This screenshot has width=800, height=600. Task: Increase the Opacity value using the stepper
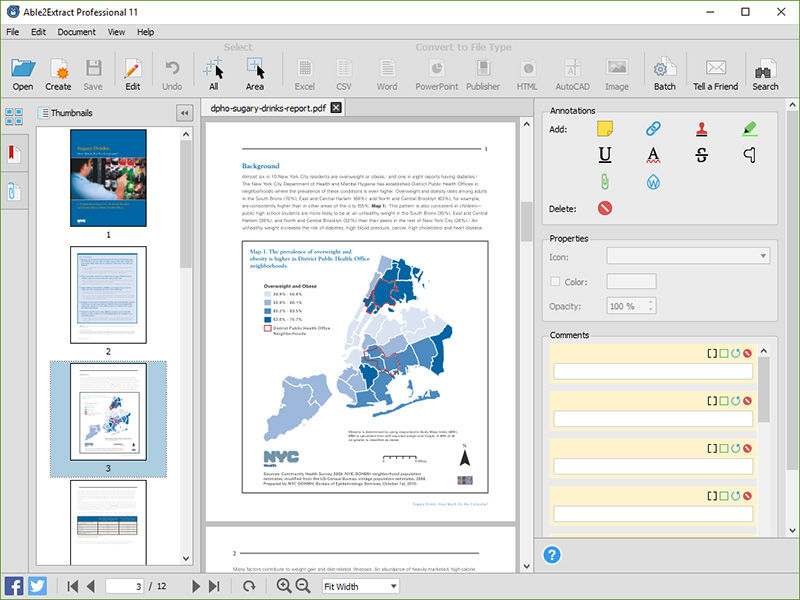click(x=652, y=301)
